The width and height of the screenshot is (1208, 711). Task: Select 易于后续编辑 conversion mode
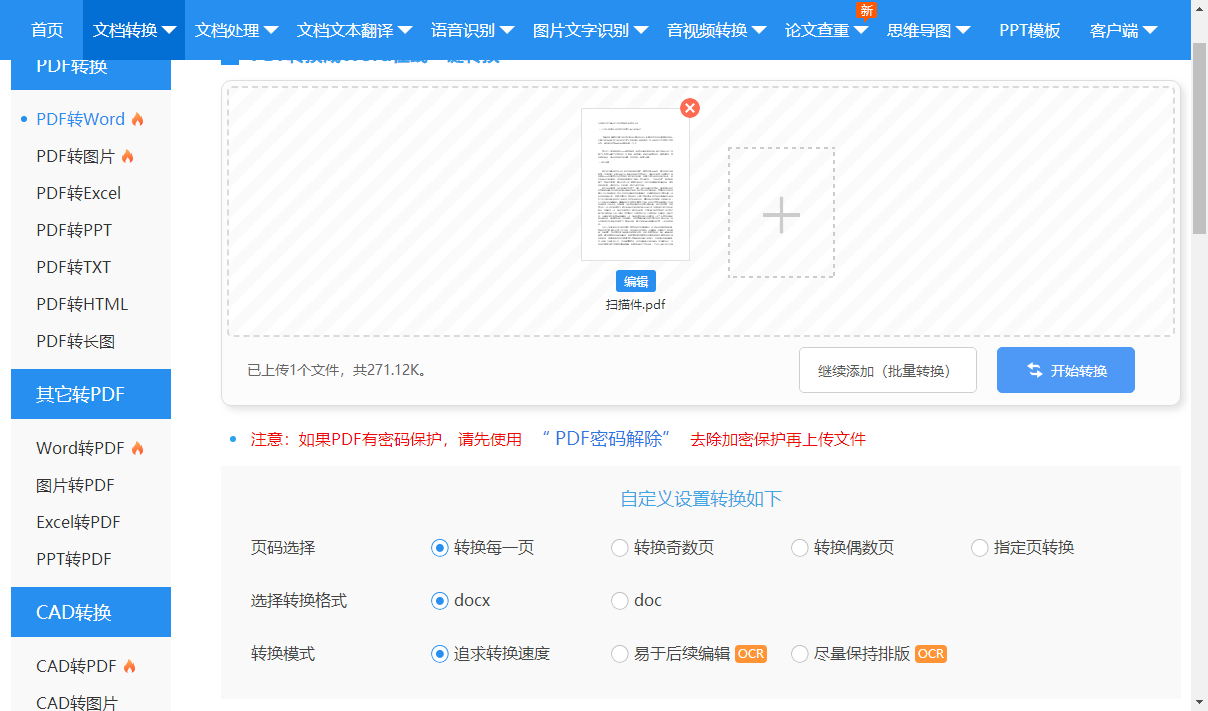pos(619,654)
